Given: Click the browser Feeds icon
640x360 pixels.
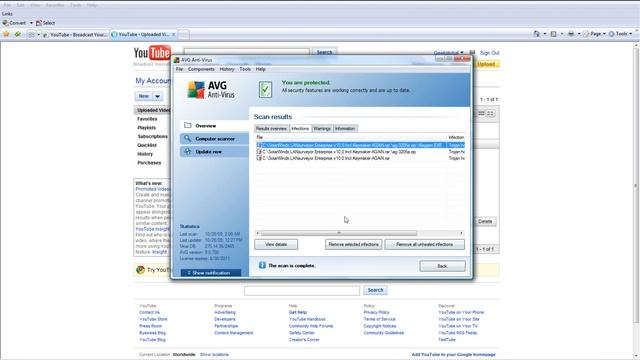Looking at the screenshot, I should [554, 34].
